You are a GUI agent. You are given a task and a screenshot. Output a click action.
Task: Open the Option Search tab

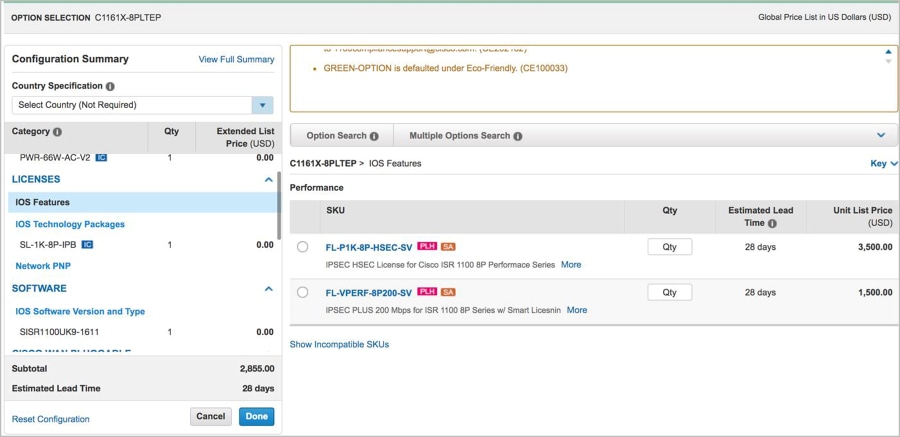click(x=342, y=136)
